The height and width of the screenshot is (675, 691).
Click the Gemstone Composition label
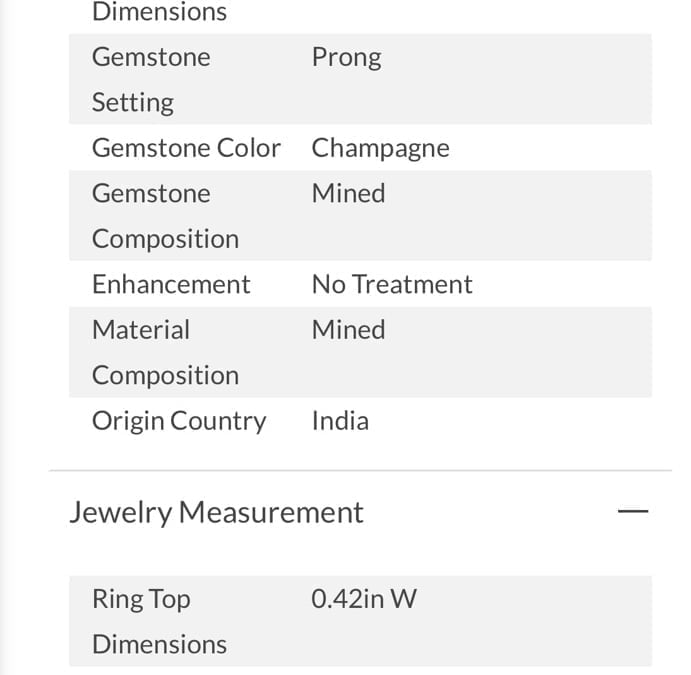pyautogui.click(x=165, y=216)
